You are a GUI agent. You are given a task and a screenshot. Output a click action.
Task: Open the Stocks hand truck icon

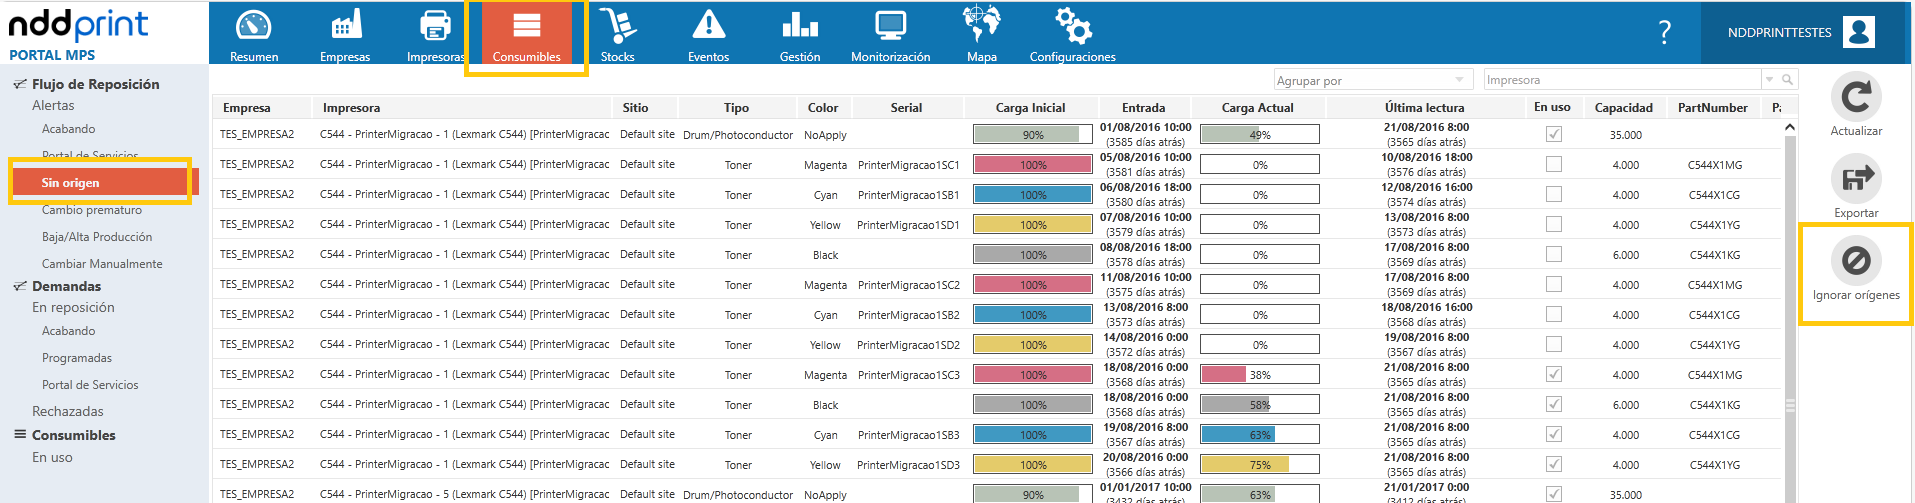point(617,25)
